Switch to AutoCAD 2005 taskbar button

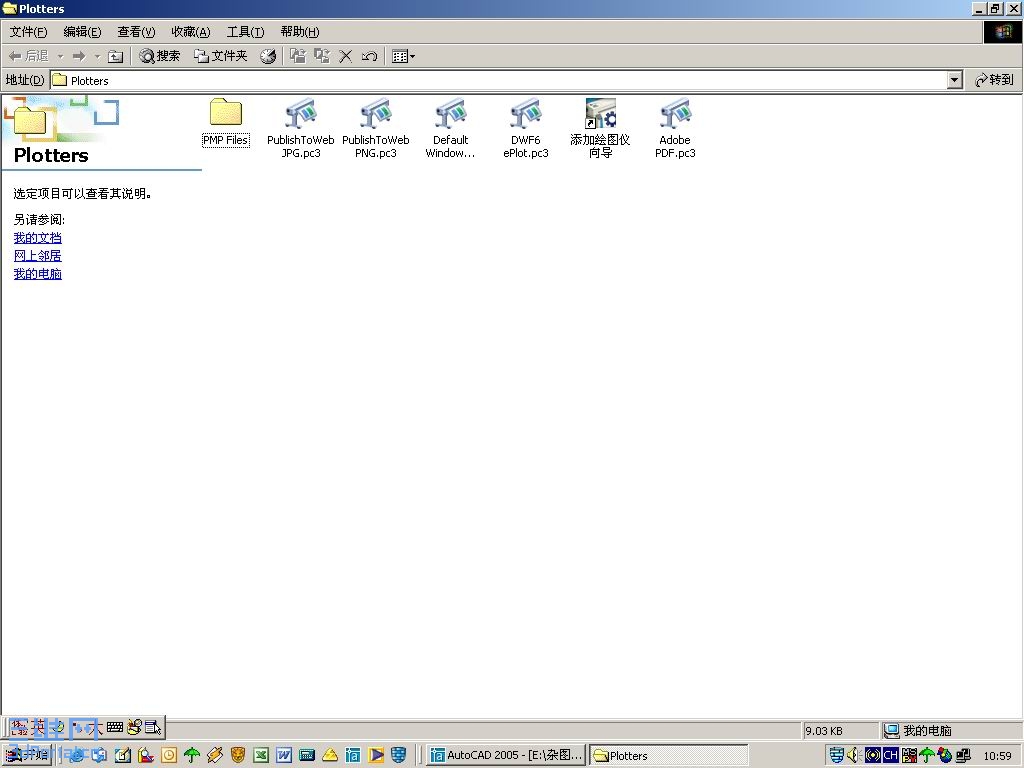point(506,756)
